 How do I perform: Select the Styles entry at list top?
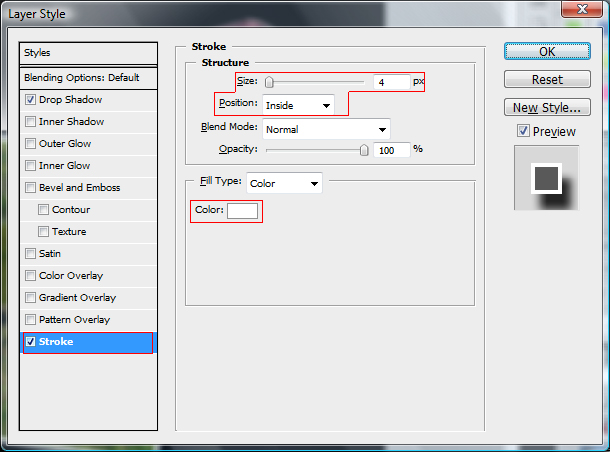pos(89,53)
